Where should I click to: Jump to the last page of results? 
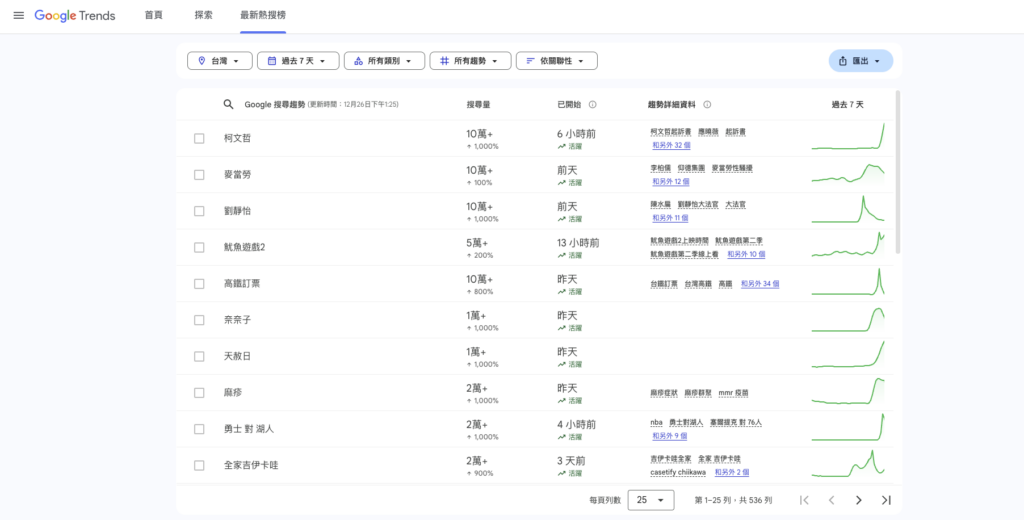[886, 500]
